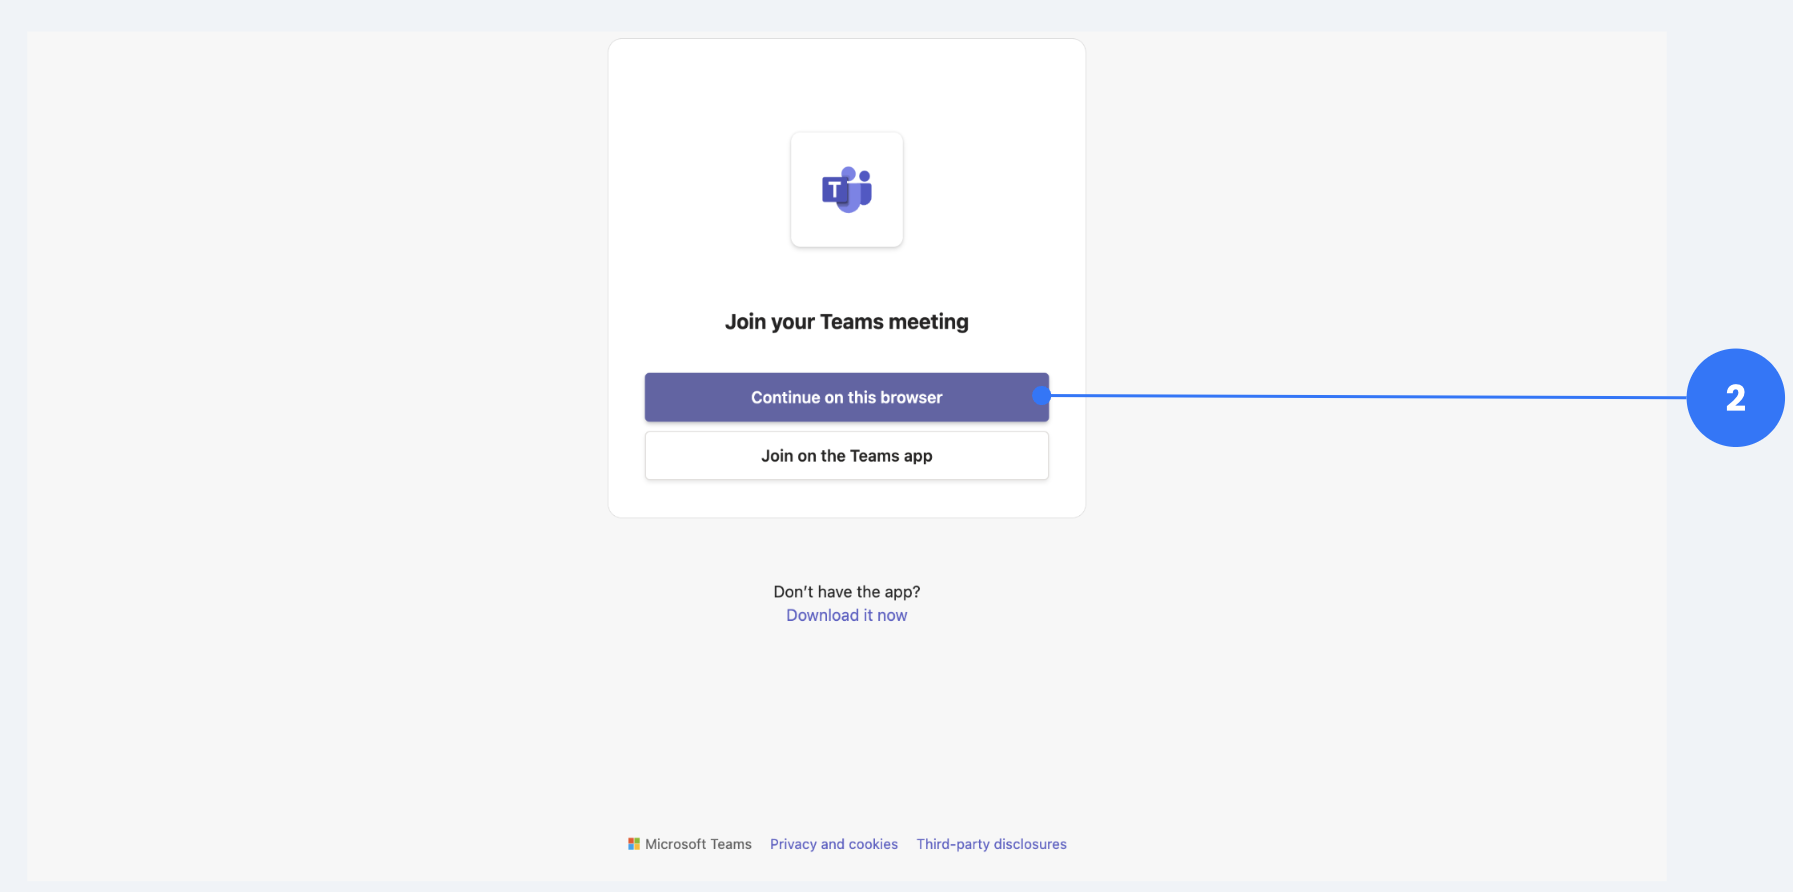Image resolution: width=1793 pixels, height=892 pixels.
Task: Open the Download it now link
Action: [x=846, y=615]
